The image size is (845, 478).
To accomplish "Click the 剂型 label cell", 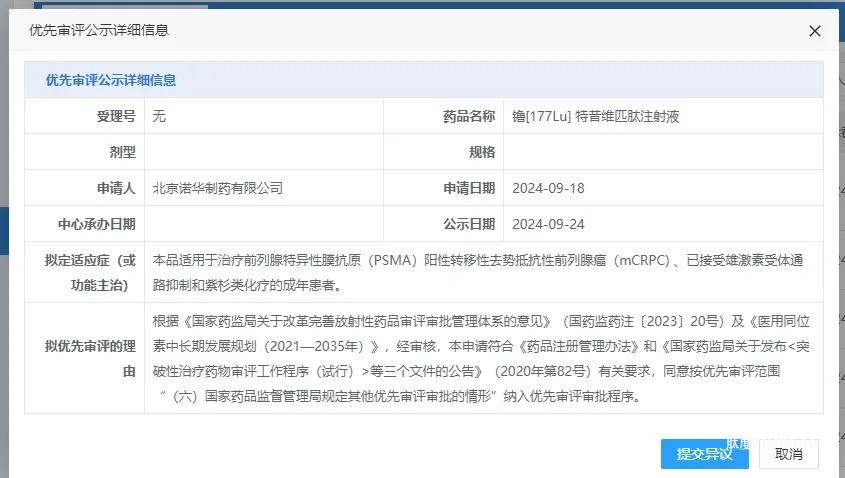I will [x=85, y=152].
